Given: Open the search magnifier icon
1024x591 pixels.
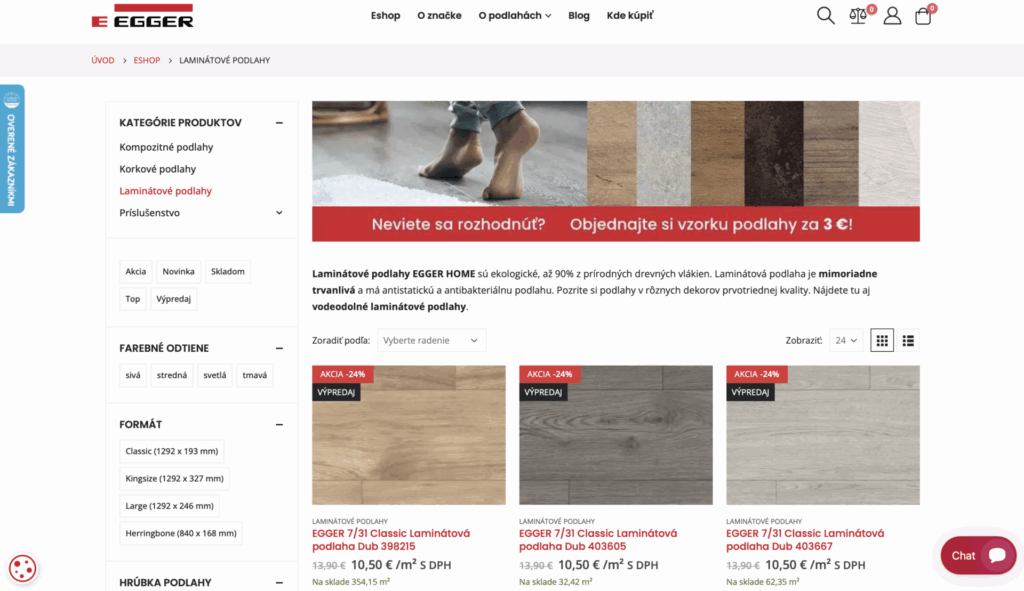Looking at the screenshot, I should [x=825, y=16].
